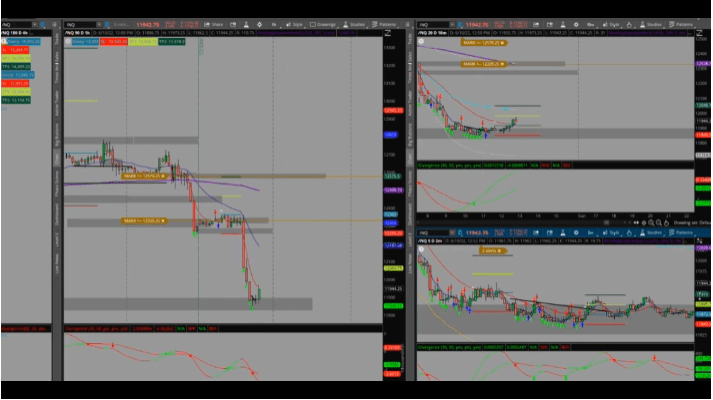
Task: Click the 10m chart horizontal scrollbar thumb
Action: tap(606, 223)
